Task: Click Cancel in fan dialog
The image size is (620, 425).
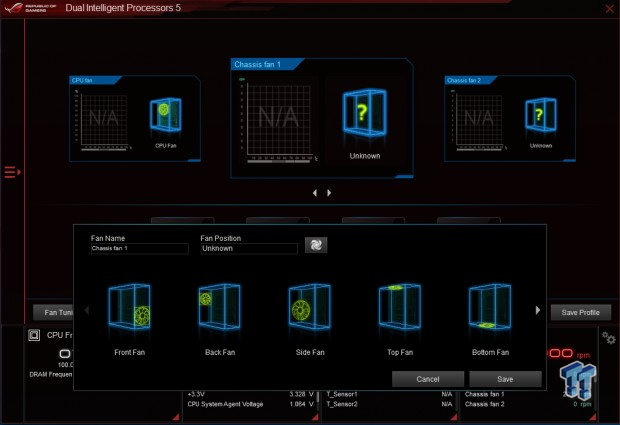Action: 428,379
